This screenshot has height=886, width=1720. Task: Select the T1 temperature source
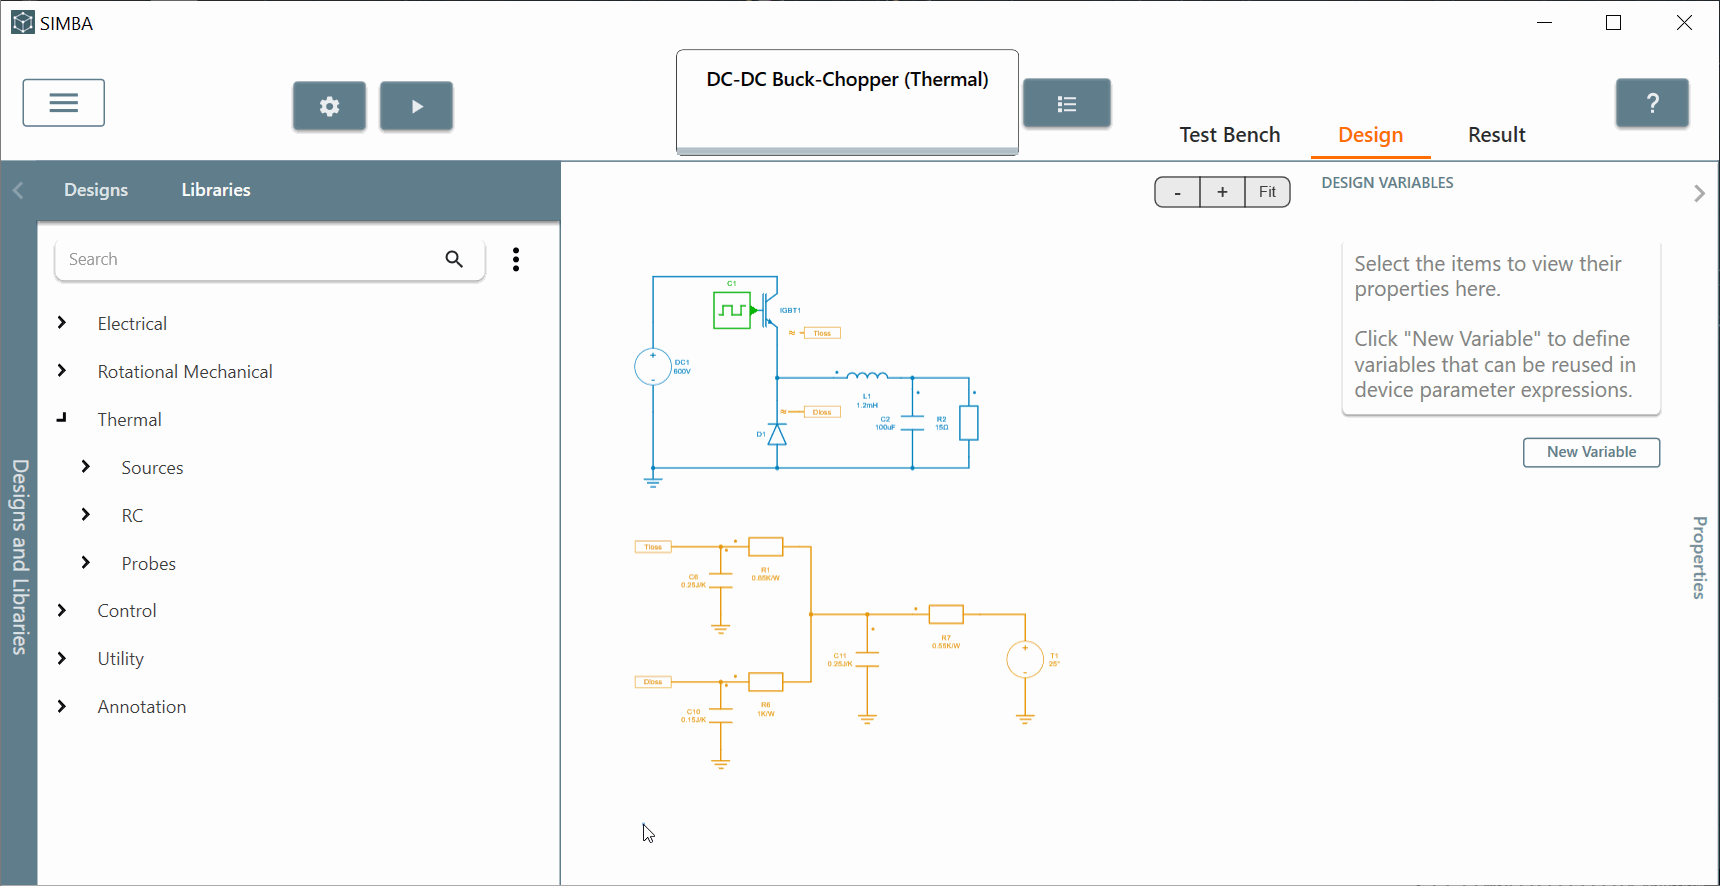(x=1025, y=660)
